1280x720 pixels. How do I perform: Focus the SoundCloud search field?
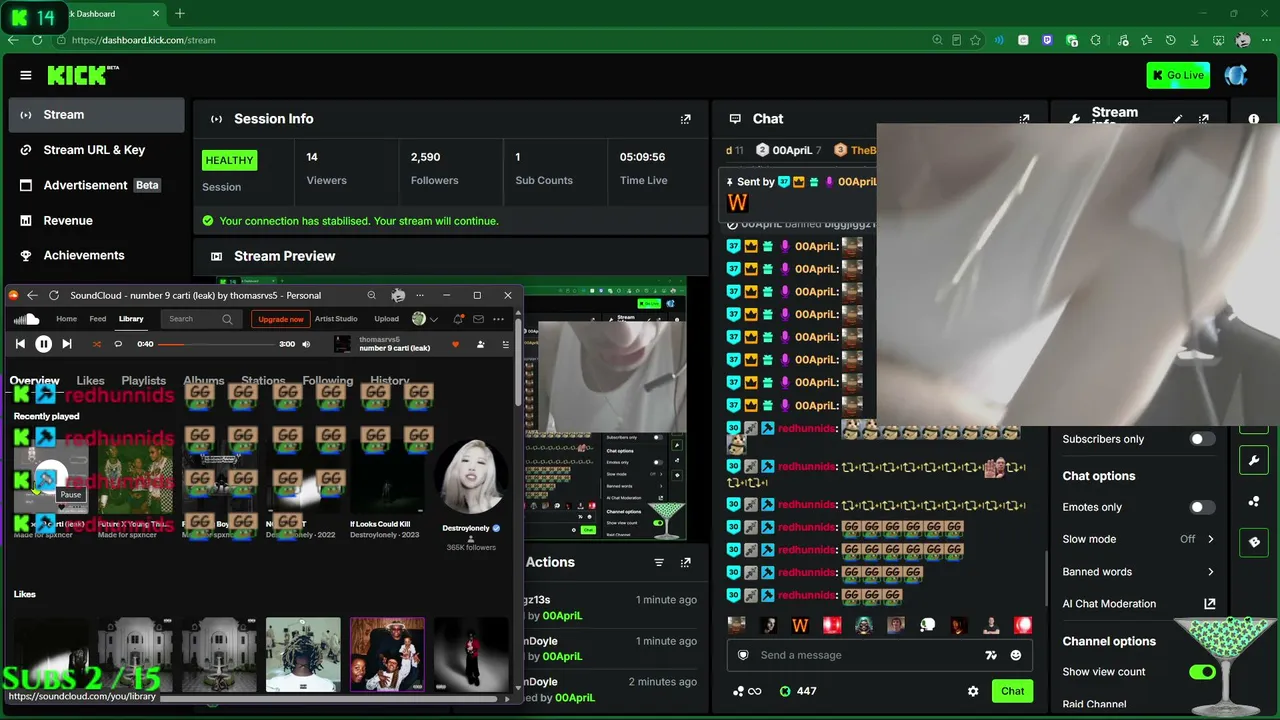click(x=200, y=319)
